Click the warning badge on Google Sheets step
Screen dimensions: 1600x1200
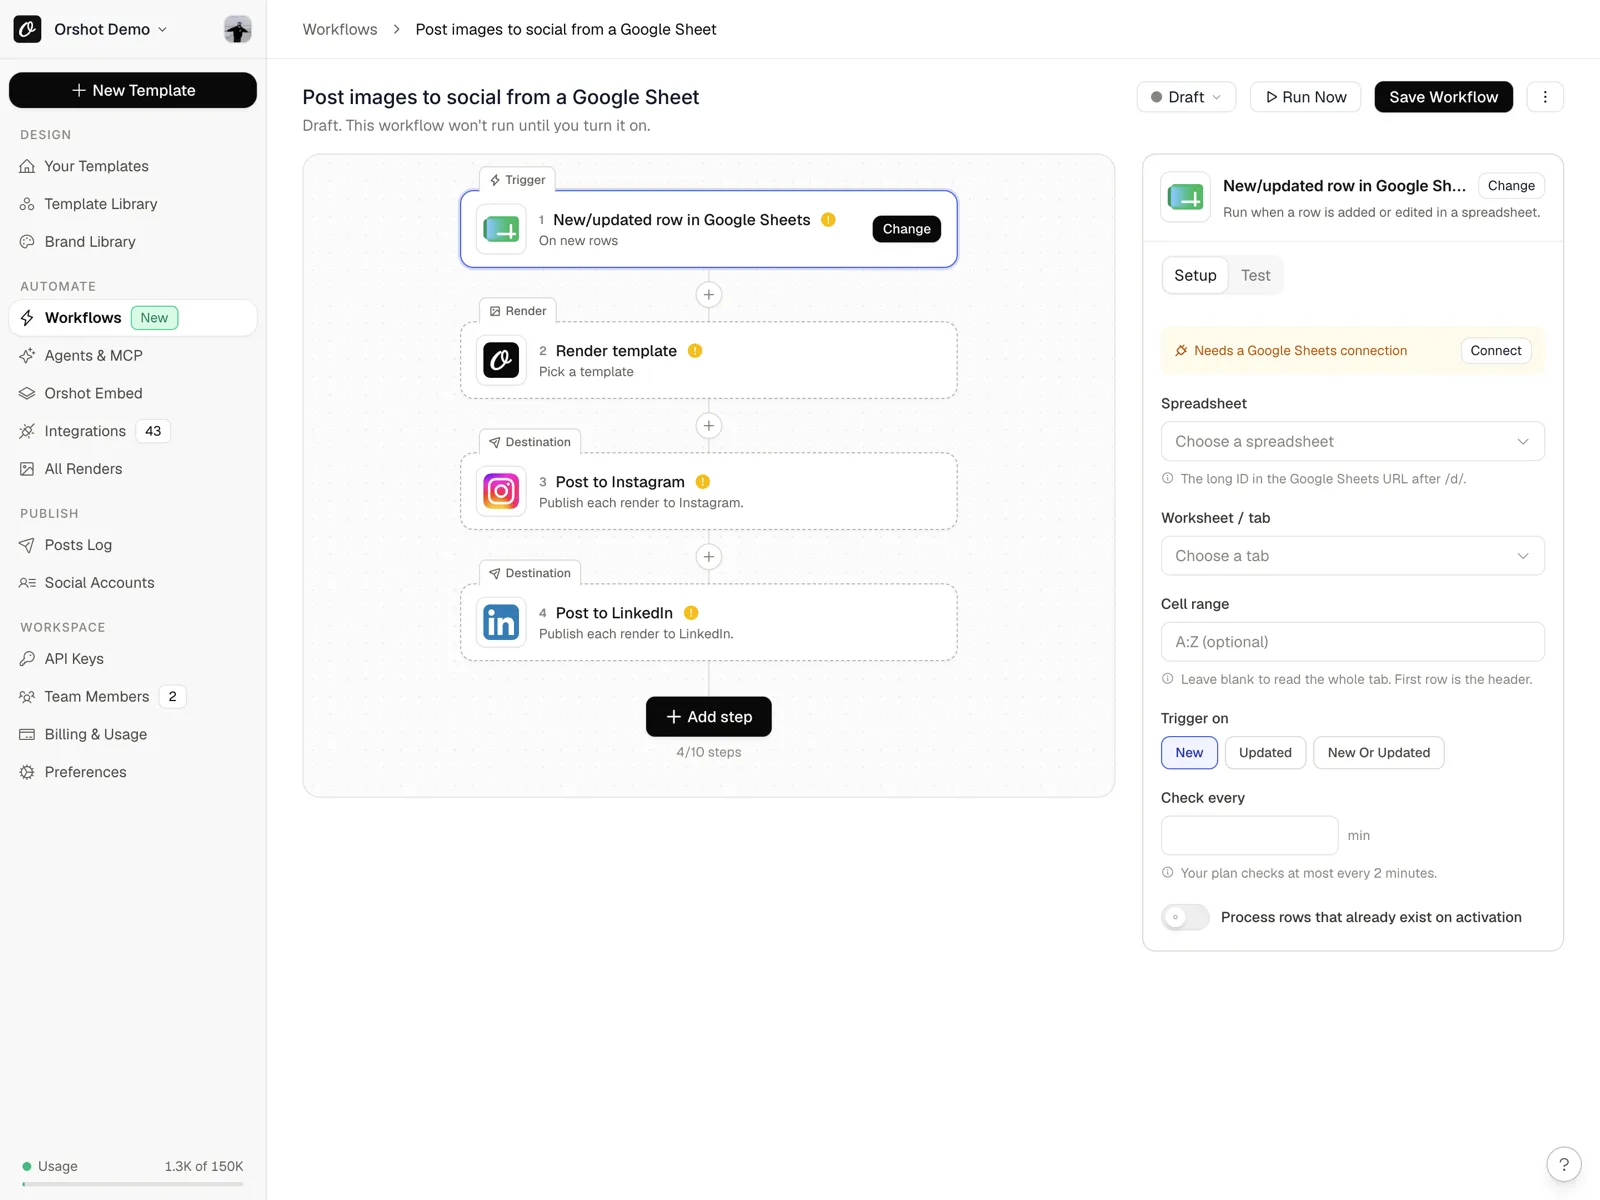pos(828,220)
